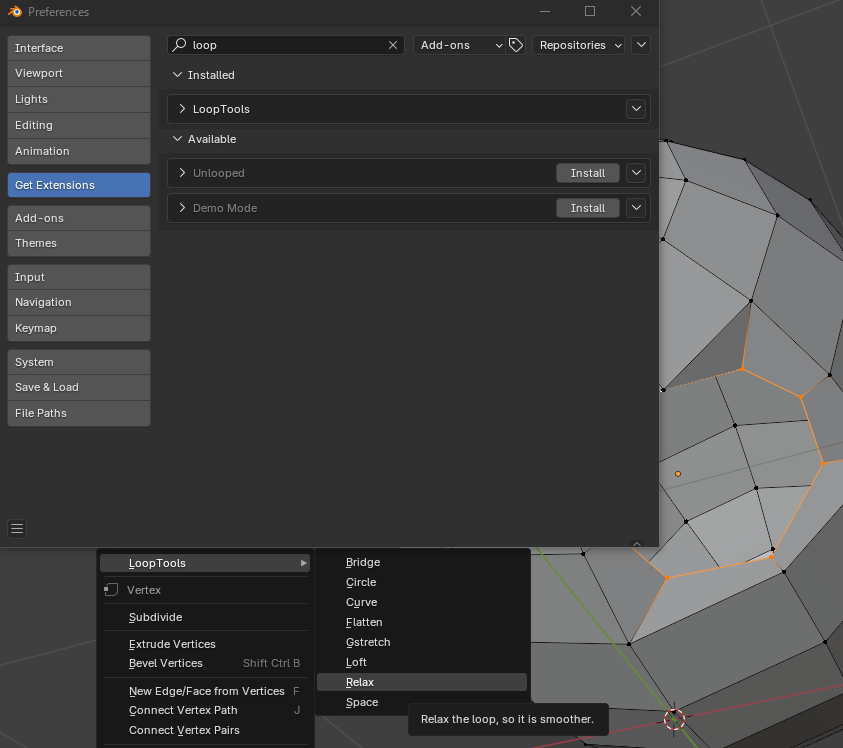Choose Subdivide from the Vertex menu

(205, 617)
